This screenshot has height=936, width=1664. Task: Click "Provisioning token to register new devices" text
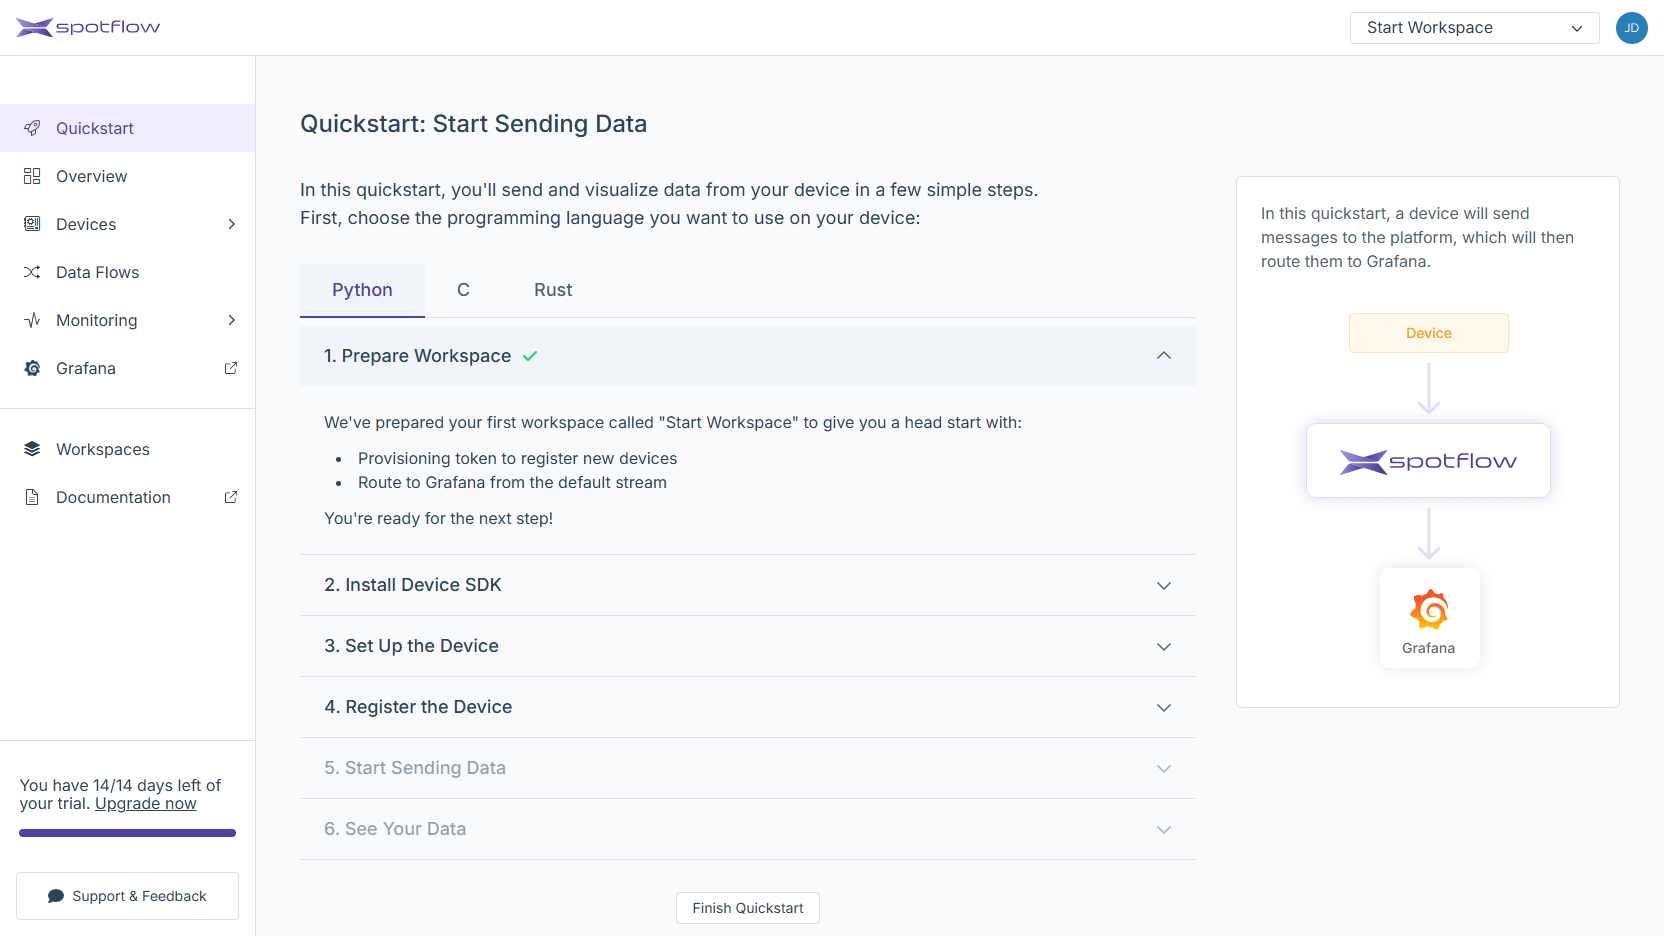518,458
